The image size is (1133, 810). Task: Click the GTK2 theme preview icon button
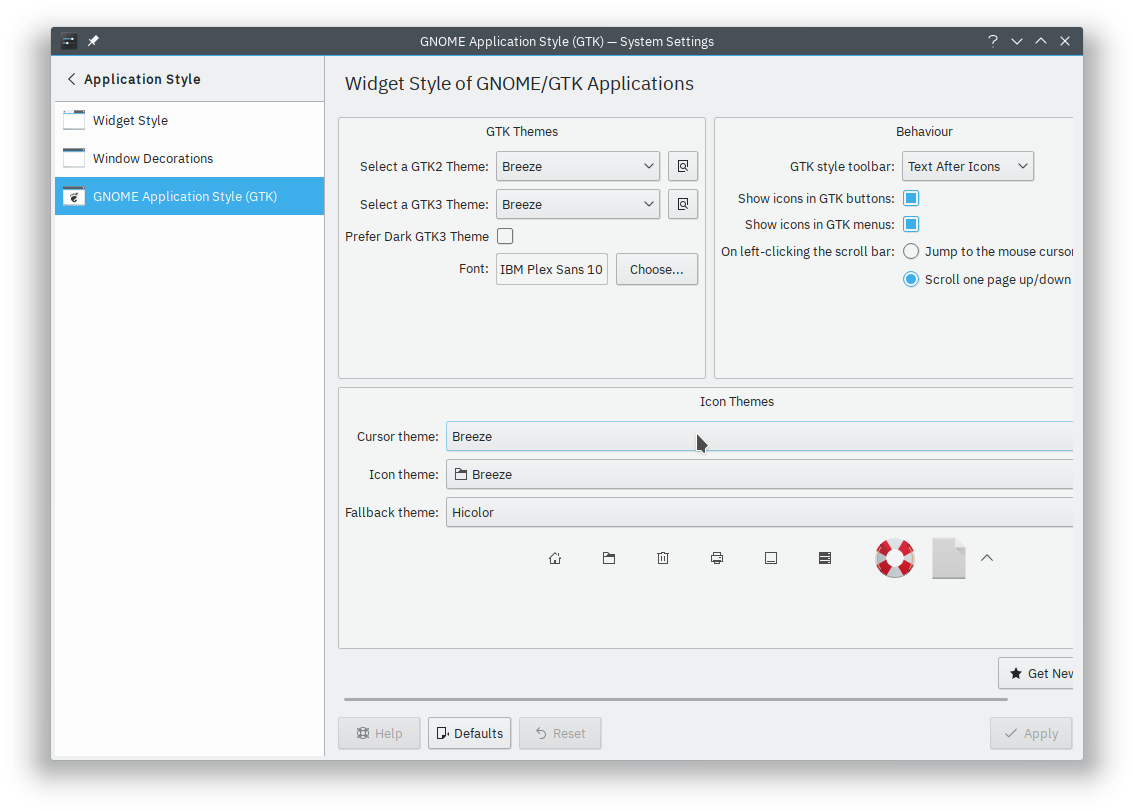(683, 166)
